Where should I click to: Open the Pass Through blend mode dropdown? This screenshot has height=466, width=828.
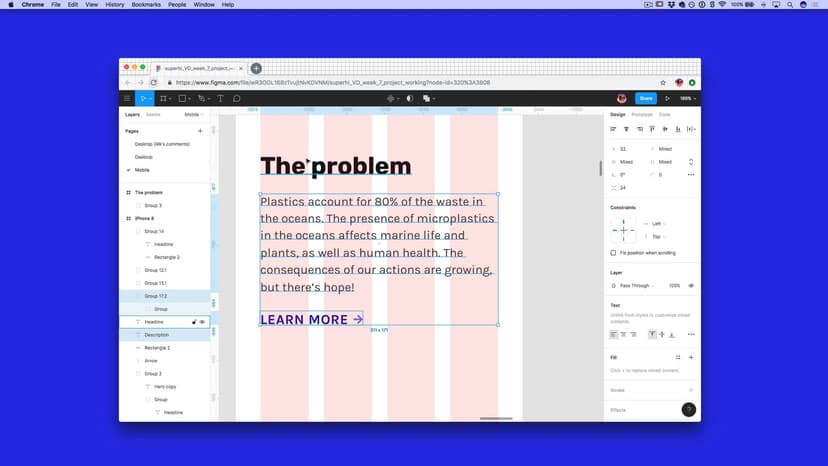coord(636,285)
